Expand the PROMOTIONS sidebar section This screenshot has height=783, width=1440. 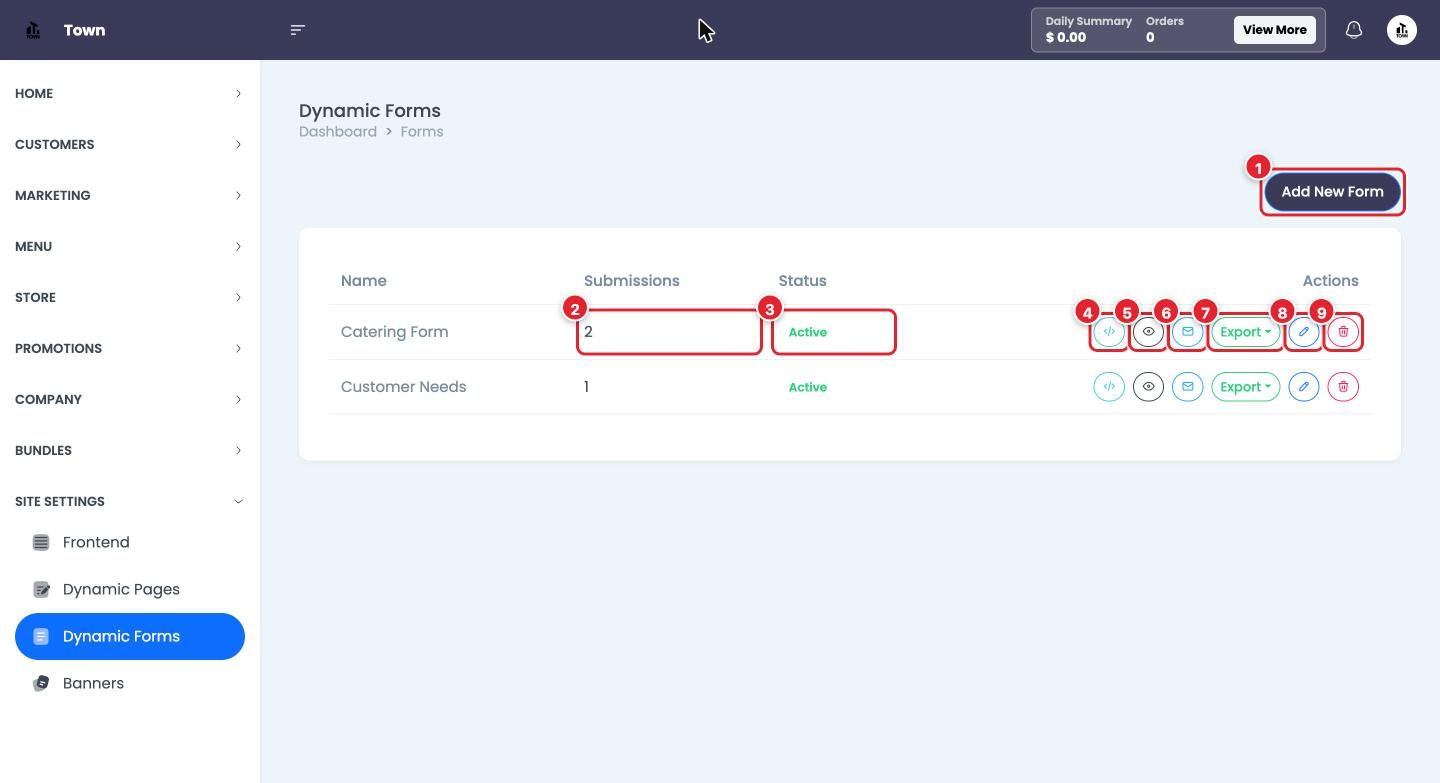point(130,348)
